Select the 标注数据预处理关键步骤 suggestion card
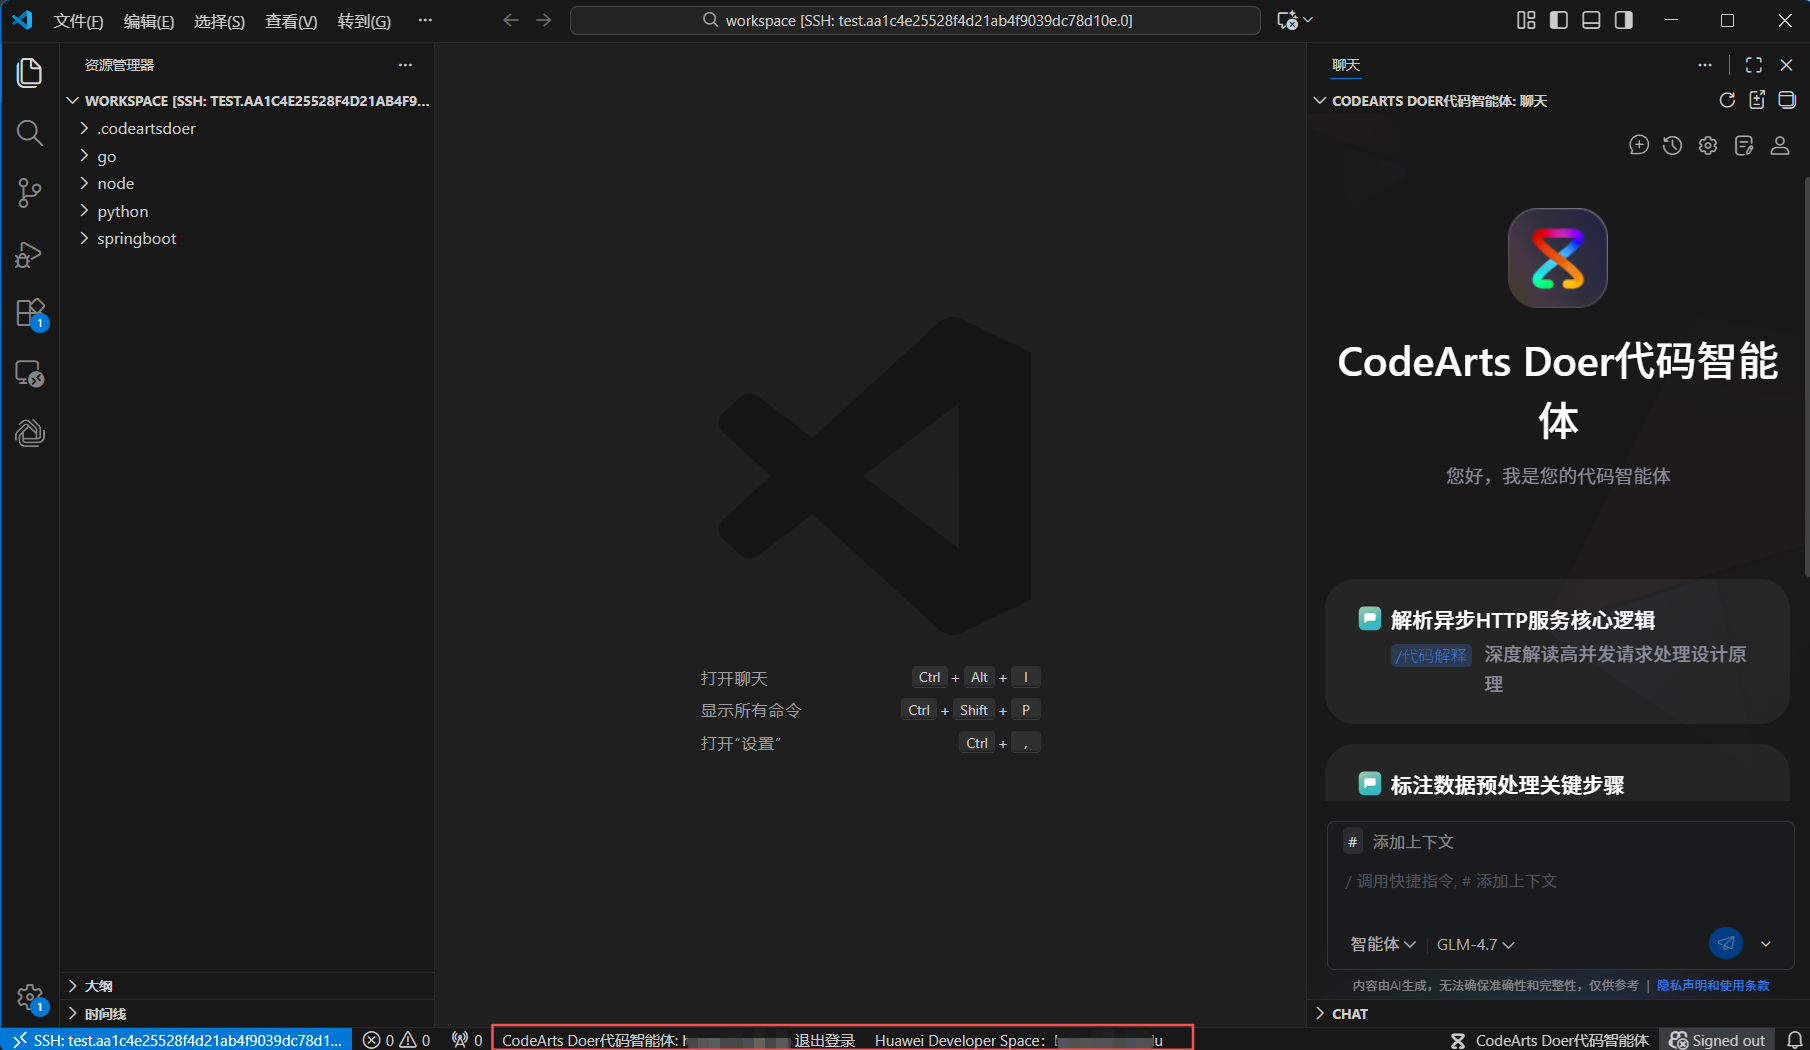 tap(1557, 773)
